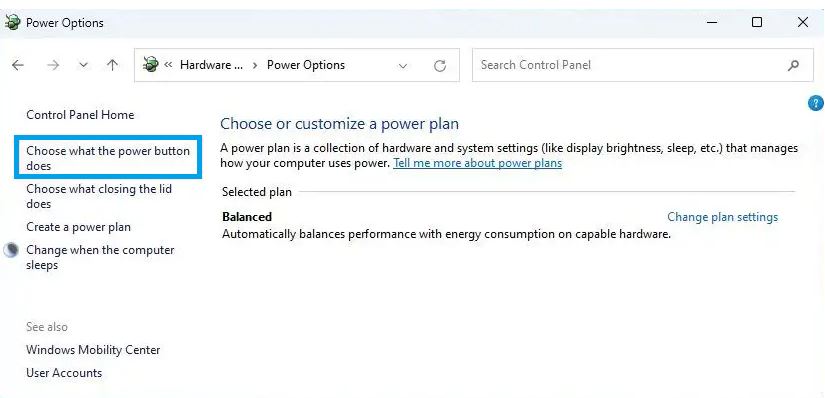This screenshot has width=825, height=398.
Task: Open Tell me more about power plans
Action: pos(478,163)
